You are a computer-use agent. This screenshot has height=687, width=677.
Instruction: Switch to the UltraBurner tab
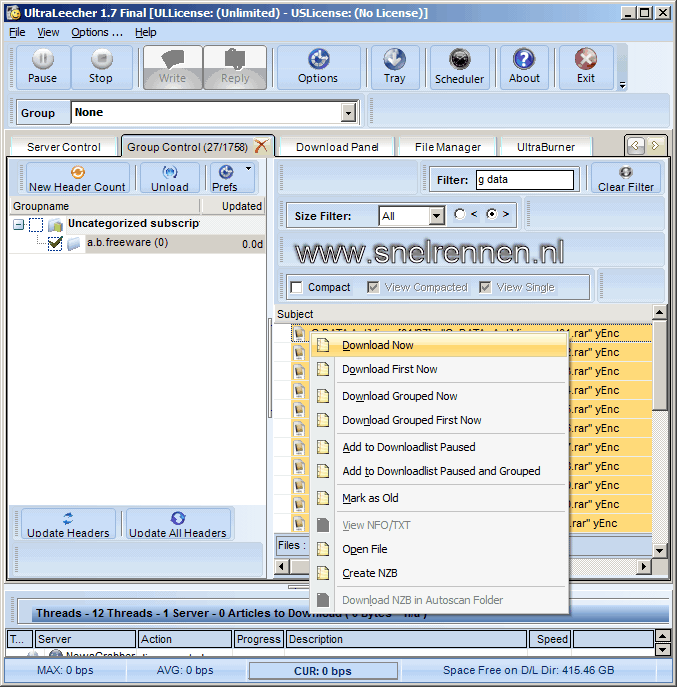point(546,147)
